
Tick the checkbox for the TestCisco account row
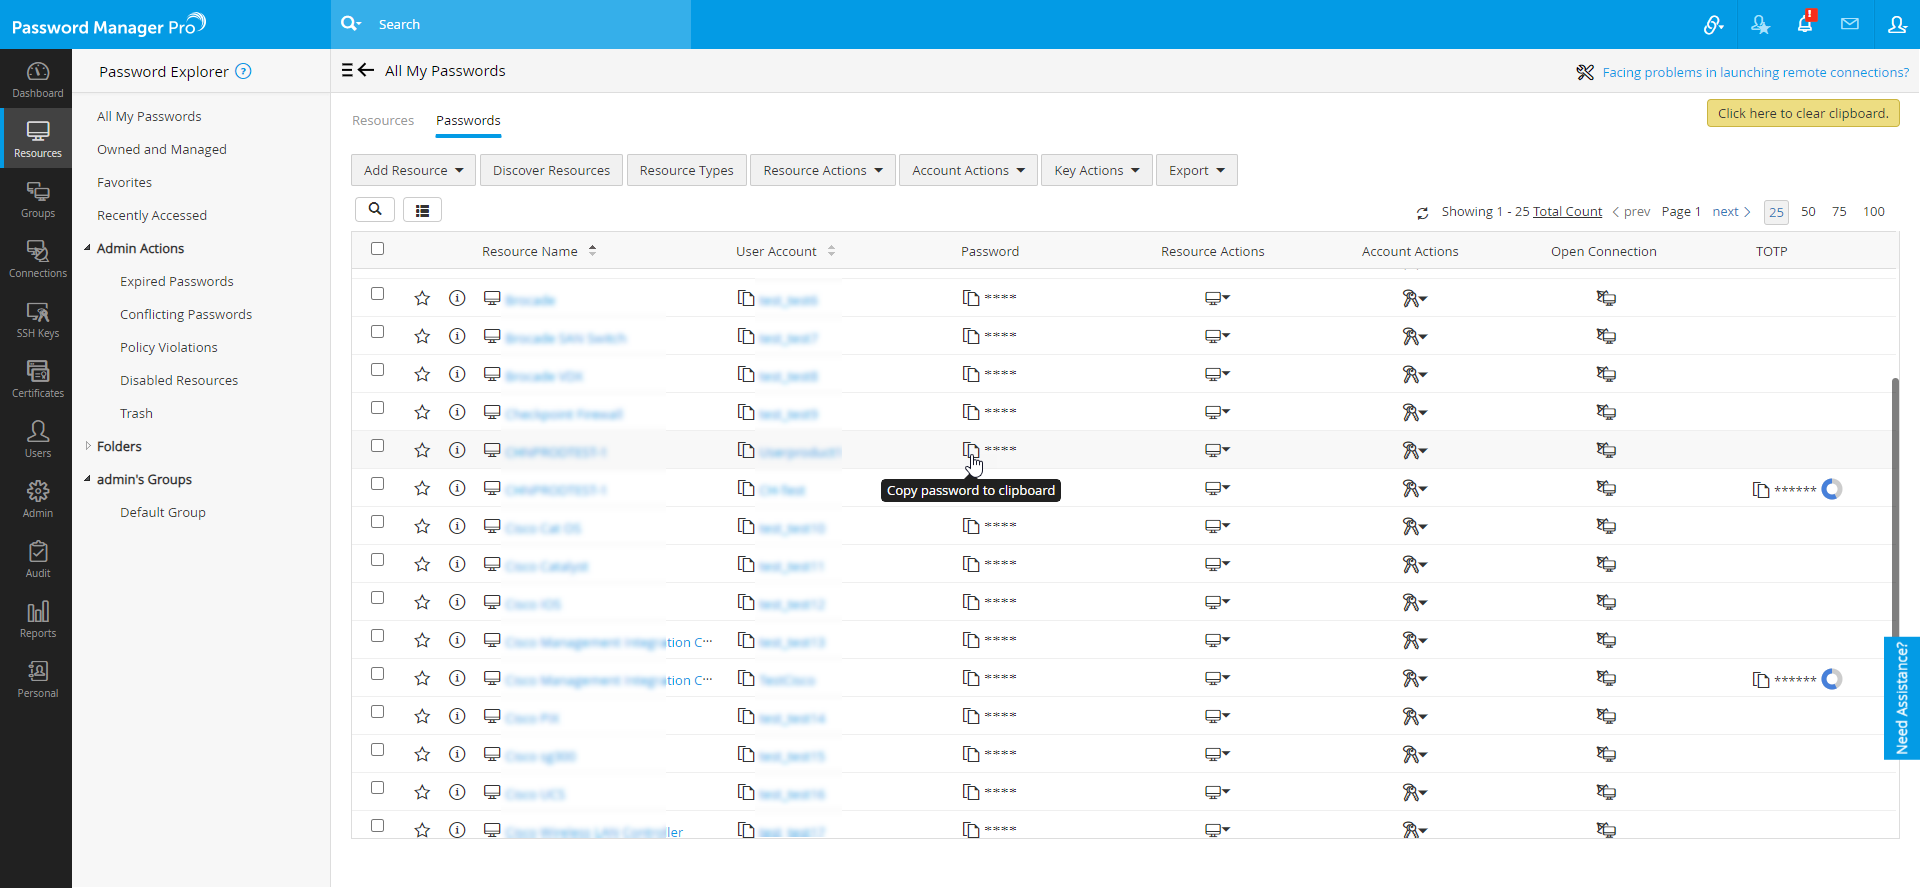377,674
